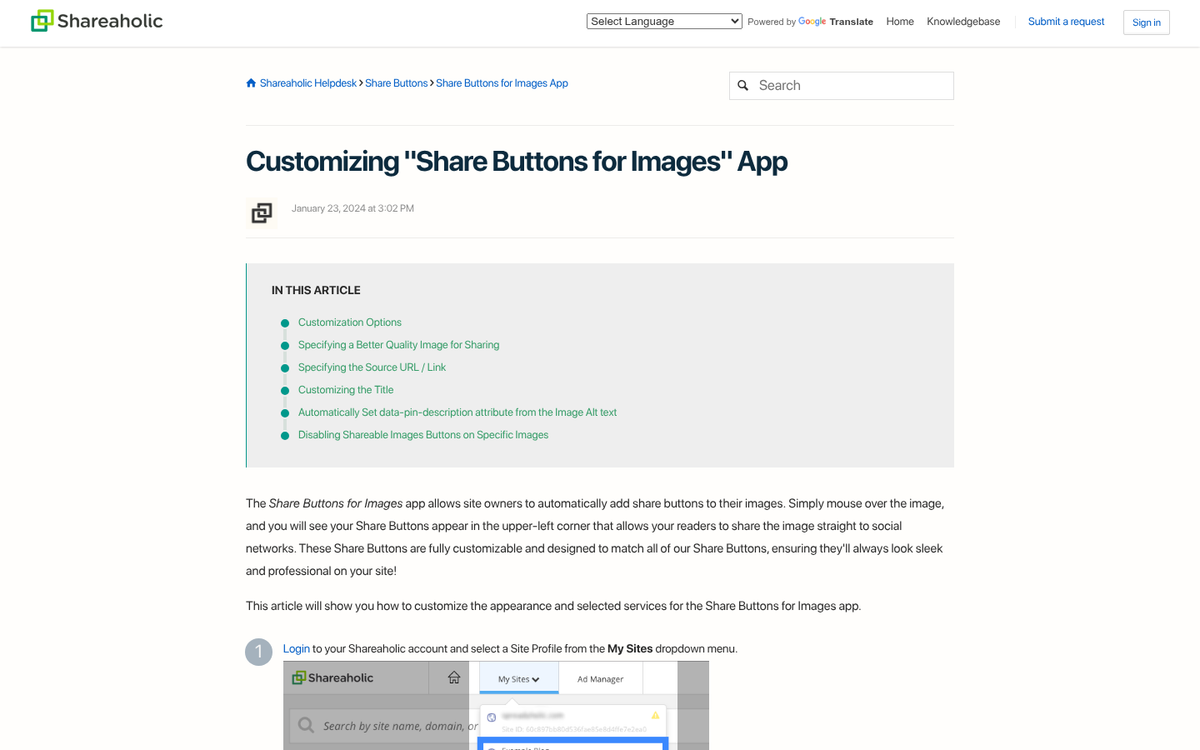Select the Knowledgebase menu item

[962, 21]
